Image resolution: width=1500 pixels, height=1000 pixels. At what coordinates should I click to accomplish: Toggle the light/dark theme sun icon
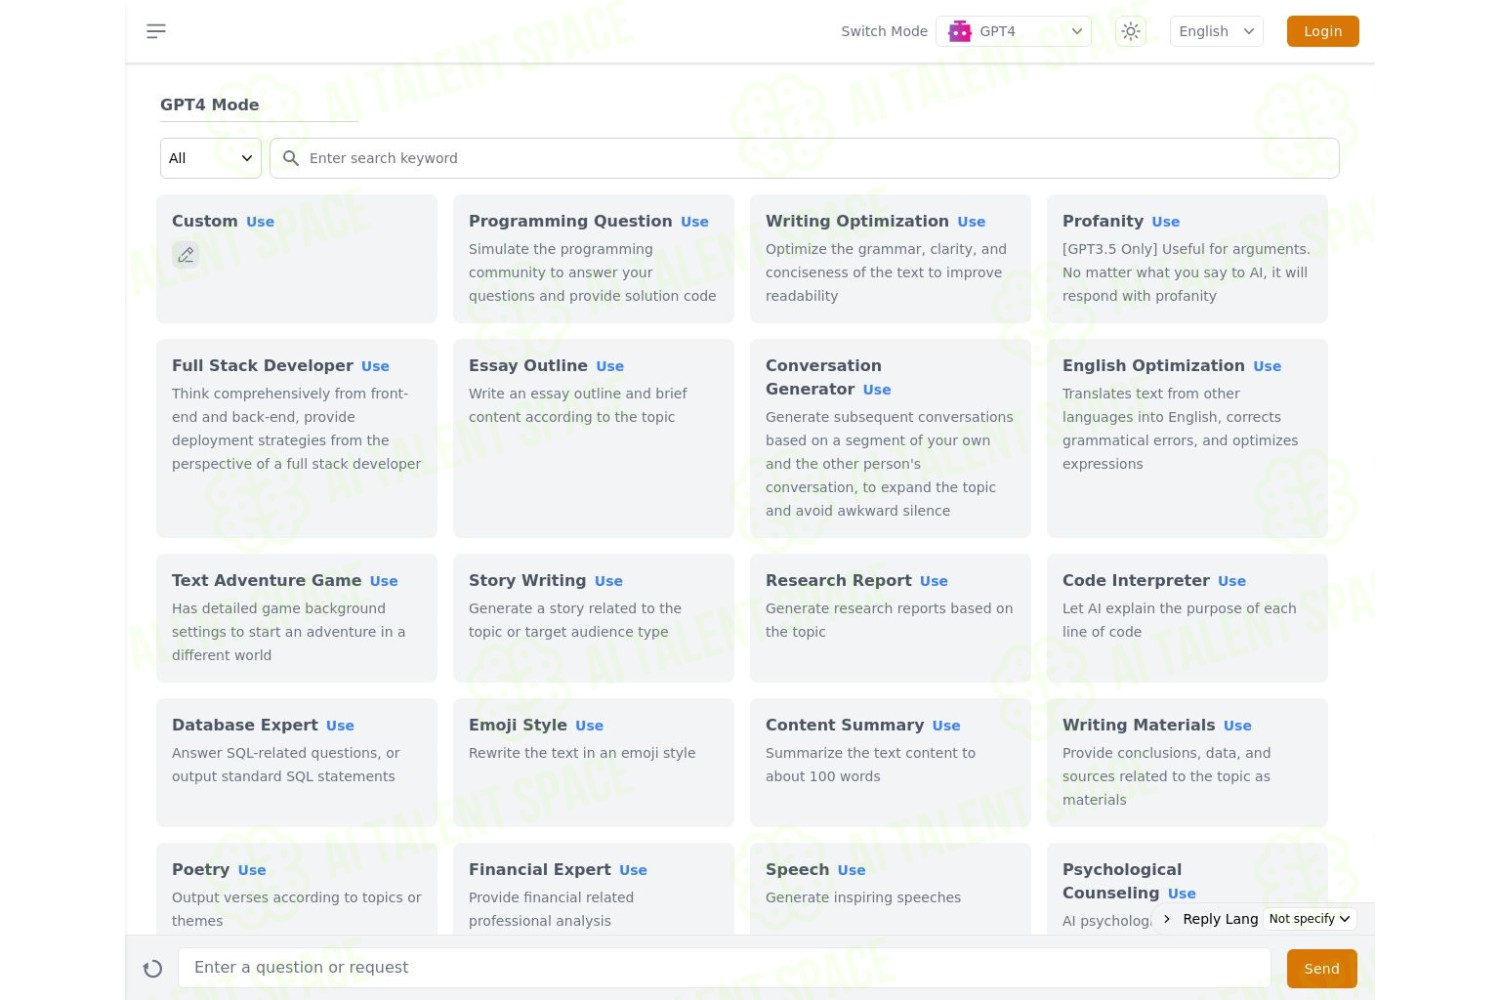click(1130, 31)
